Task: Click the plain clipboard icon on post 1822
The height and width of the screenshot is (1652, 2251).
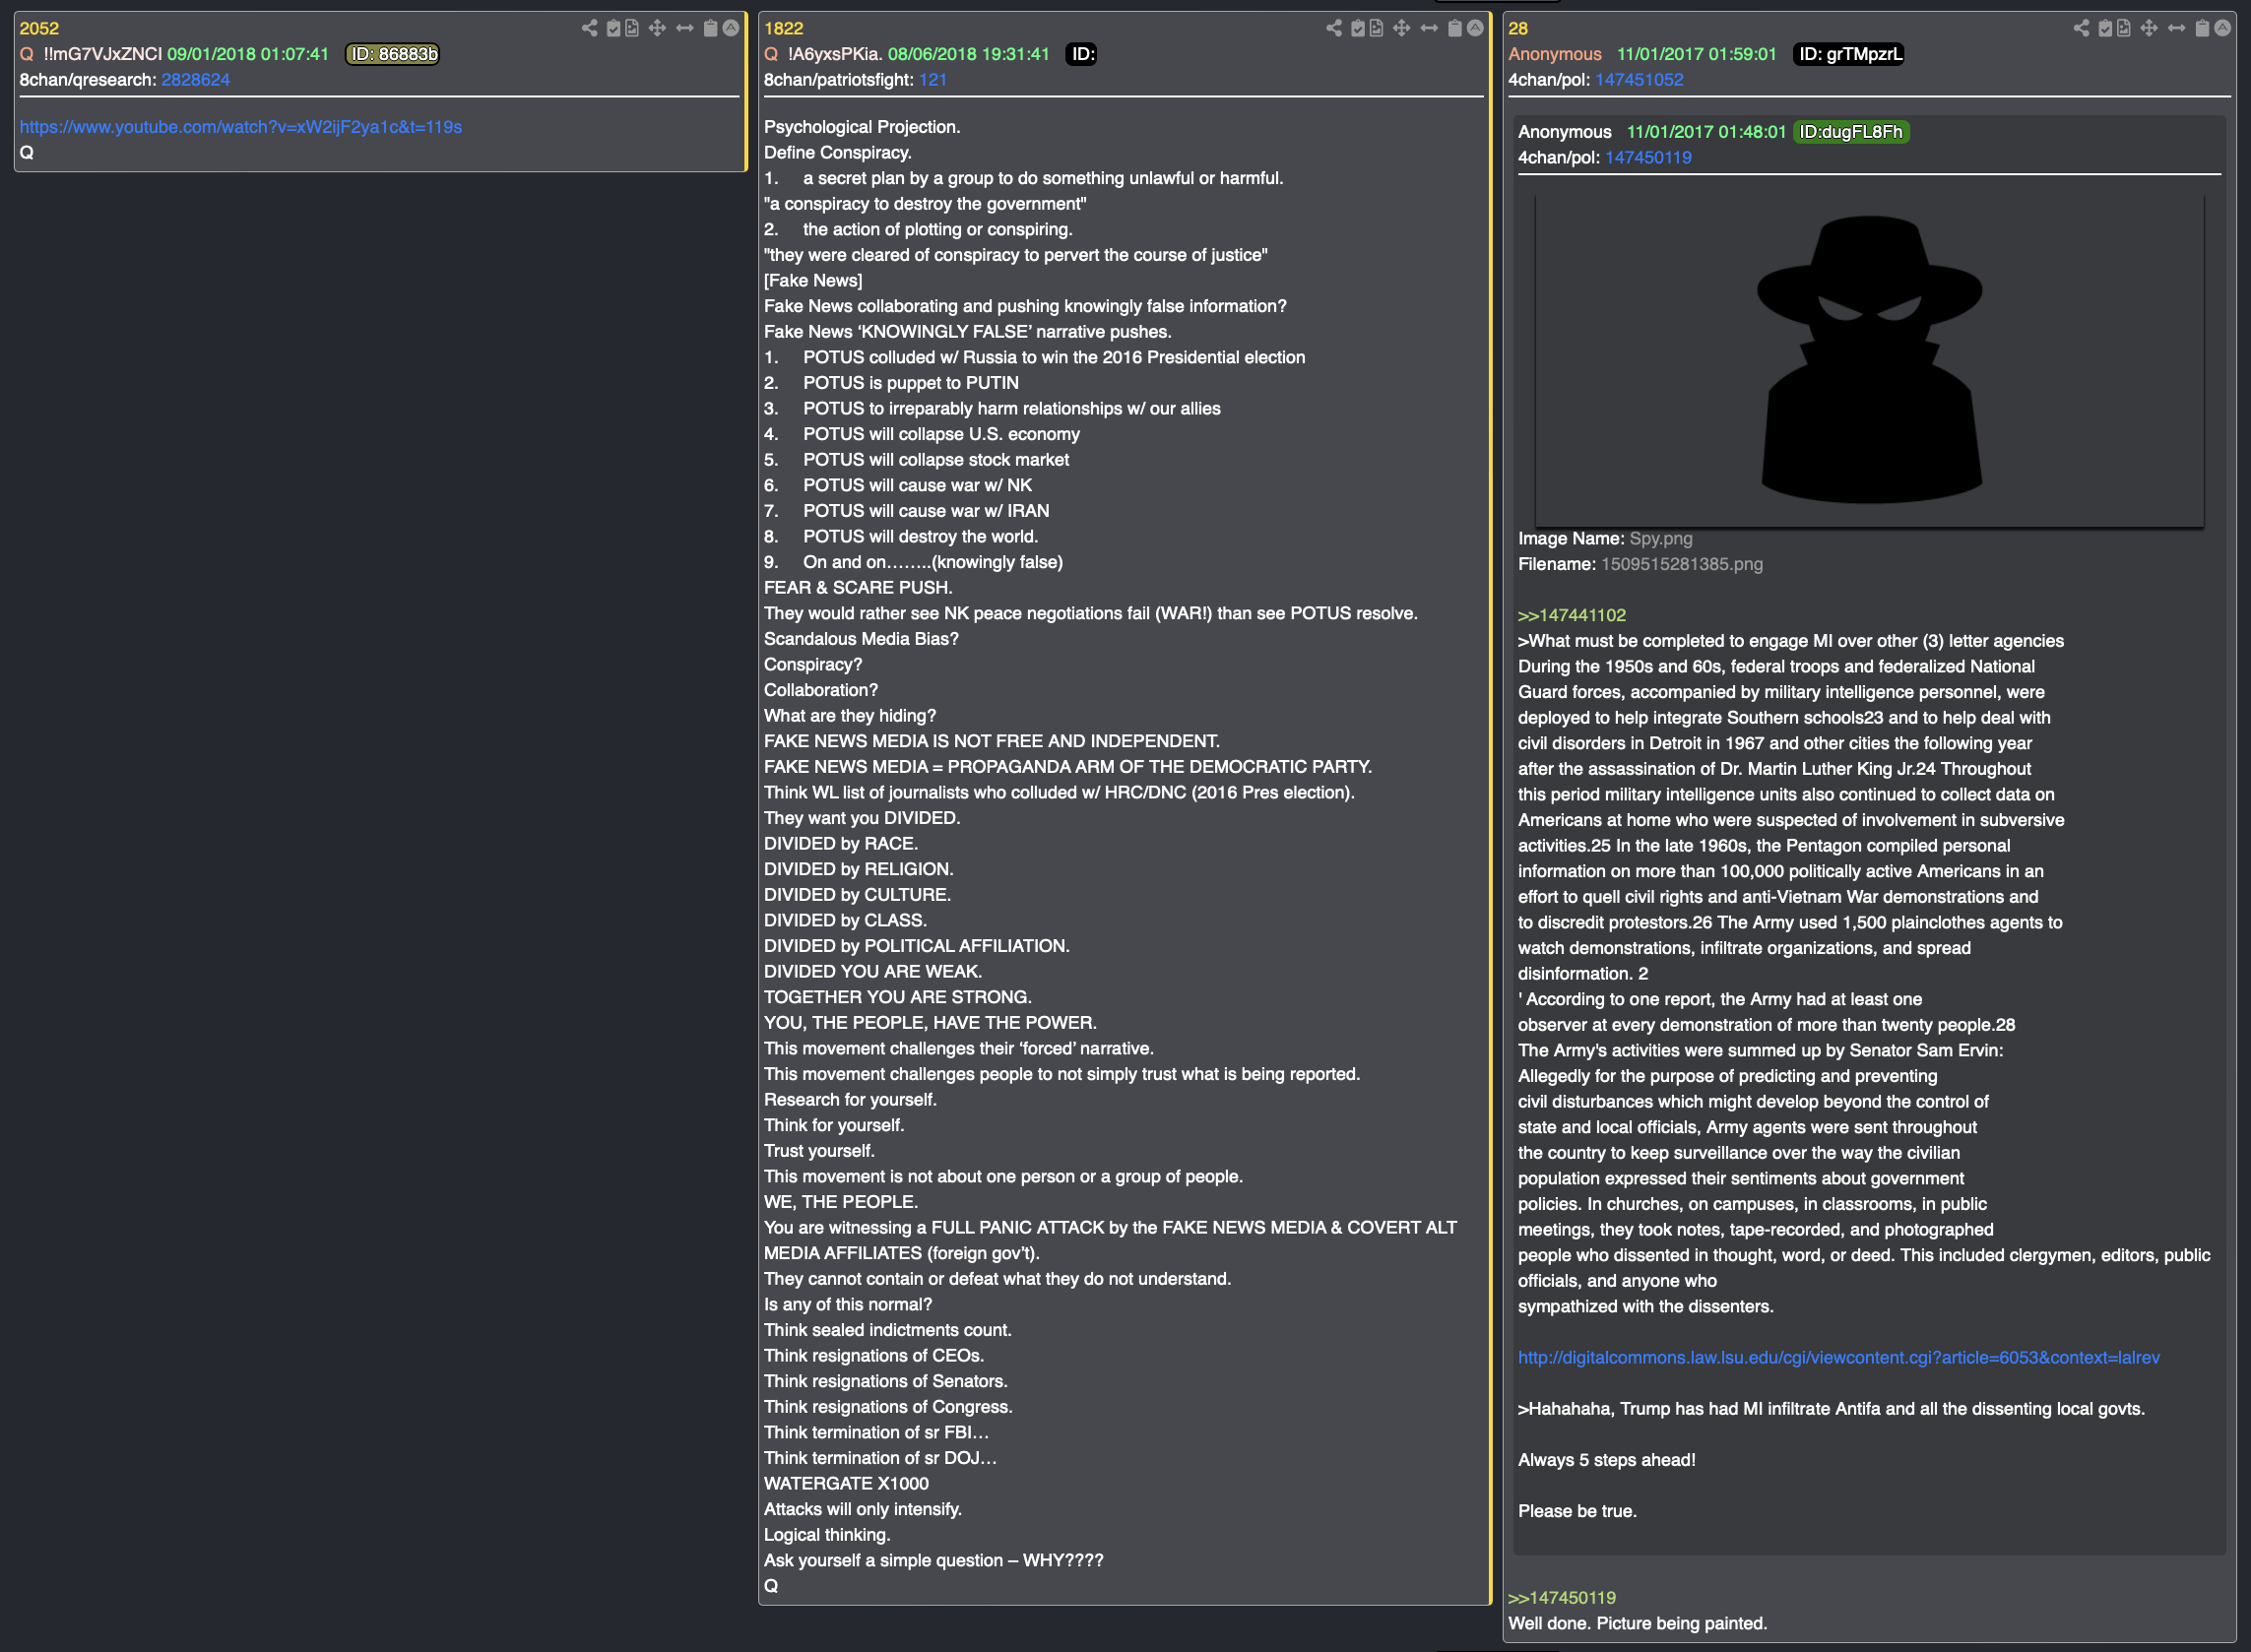Action: pyautogui.click(x=1455, y=28)
